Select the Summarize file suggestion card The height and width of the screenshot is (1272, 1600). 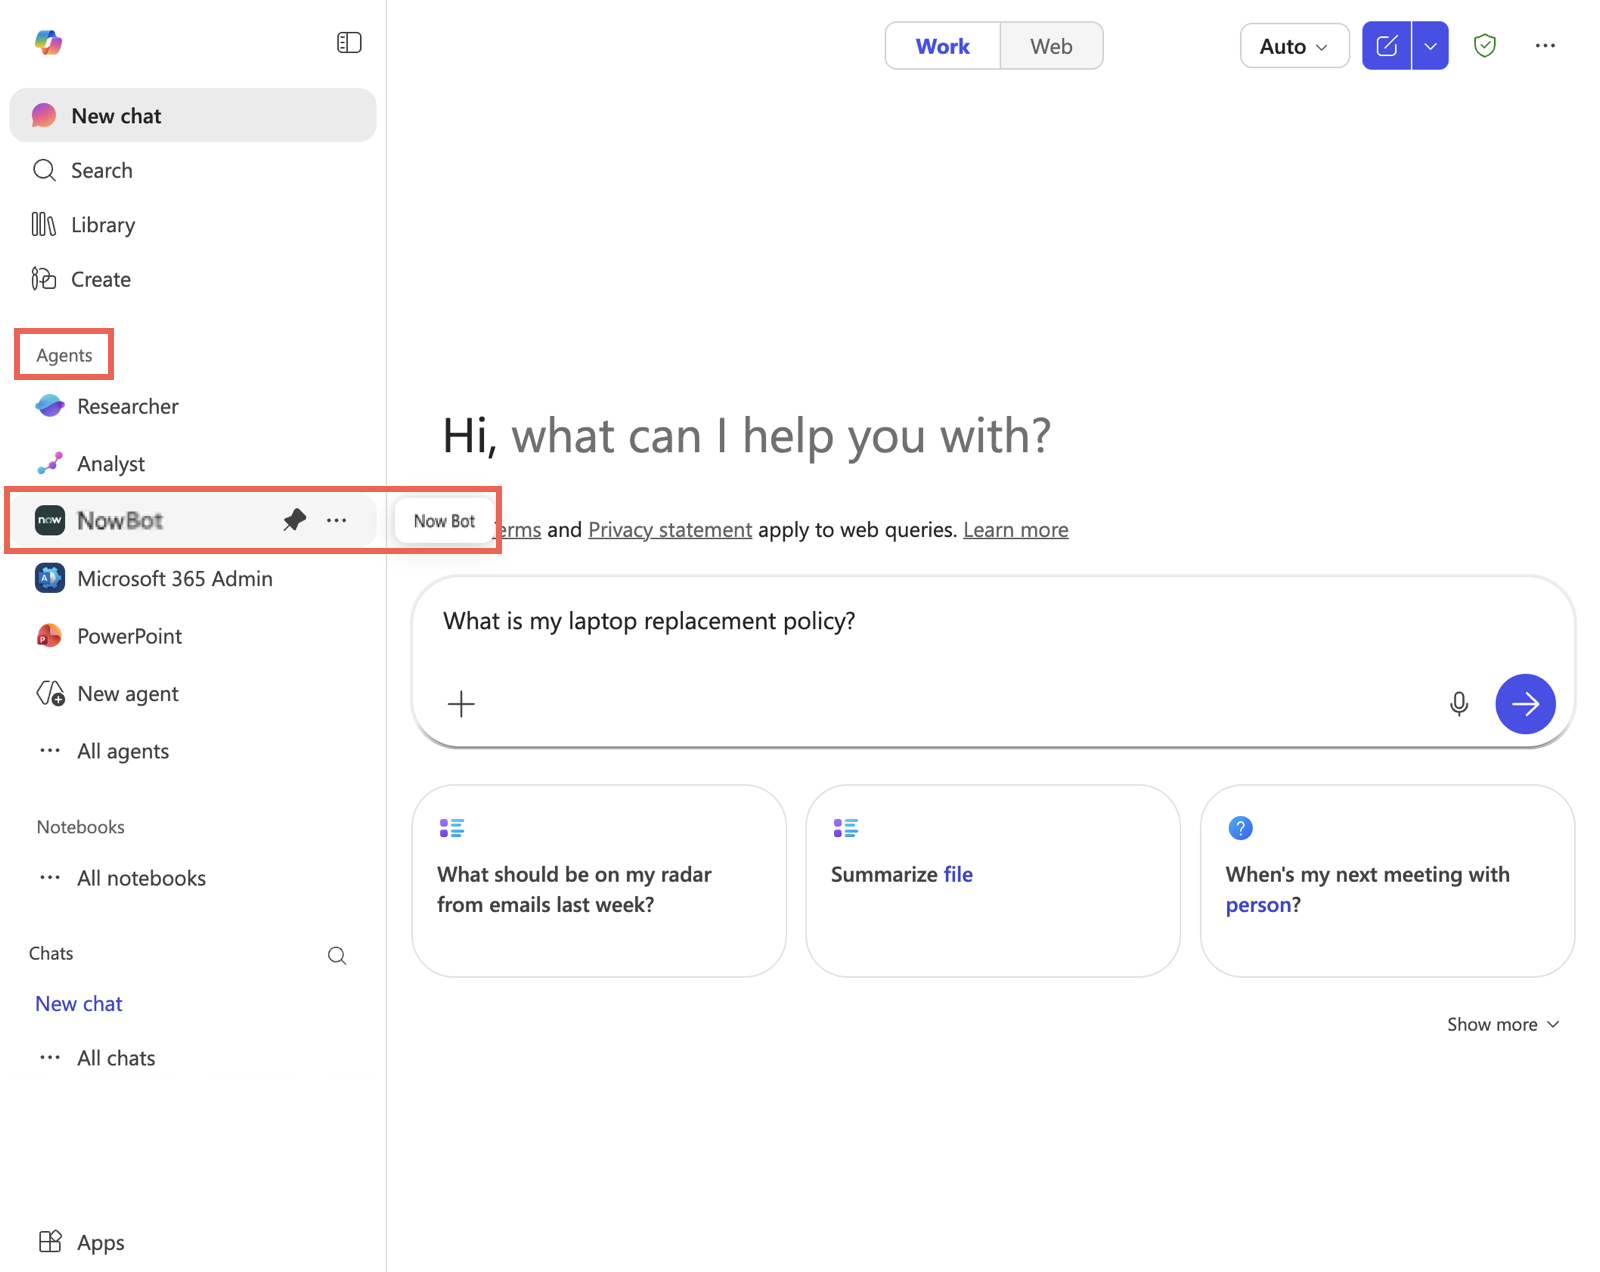993,881
